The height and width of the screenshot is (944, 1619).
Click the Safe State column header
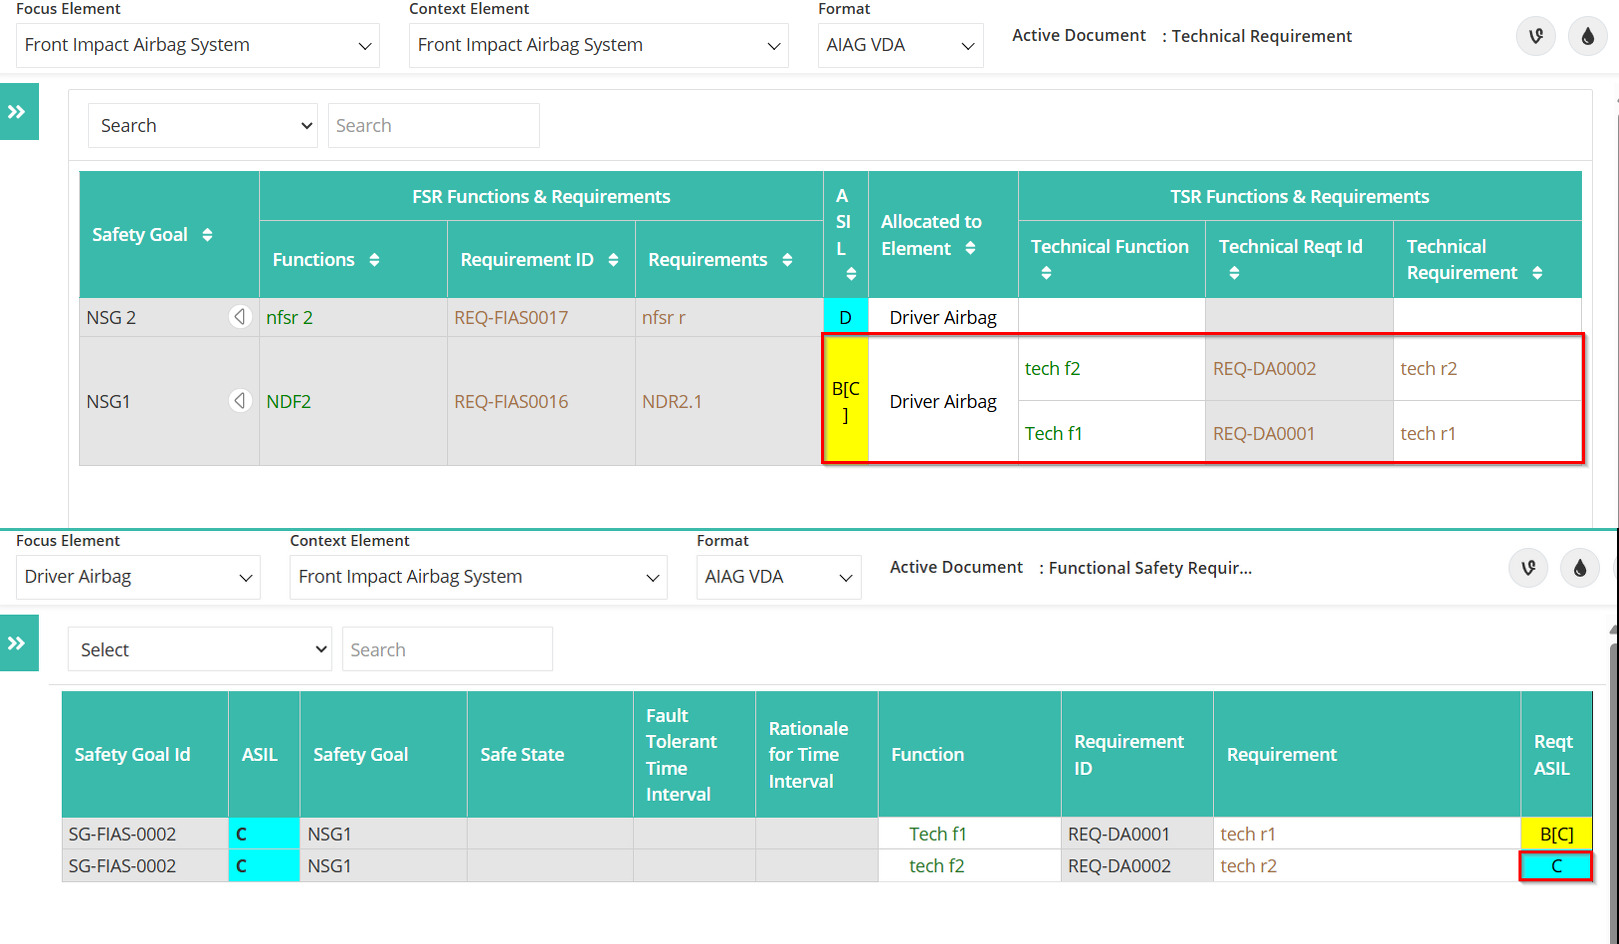click(x=550, y=755)
